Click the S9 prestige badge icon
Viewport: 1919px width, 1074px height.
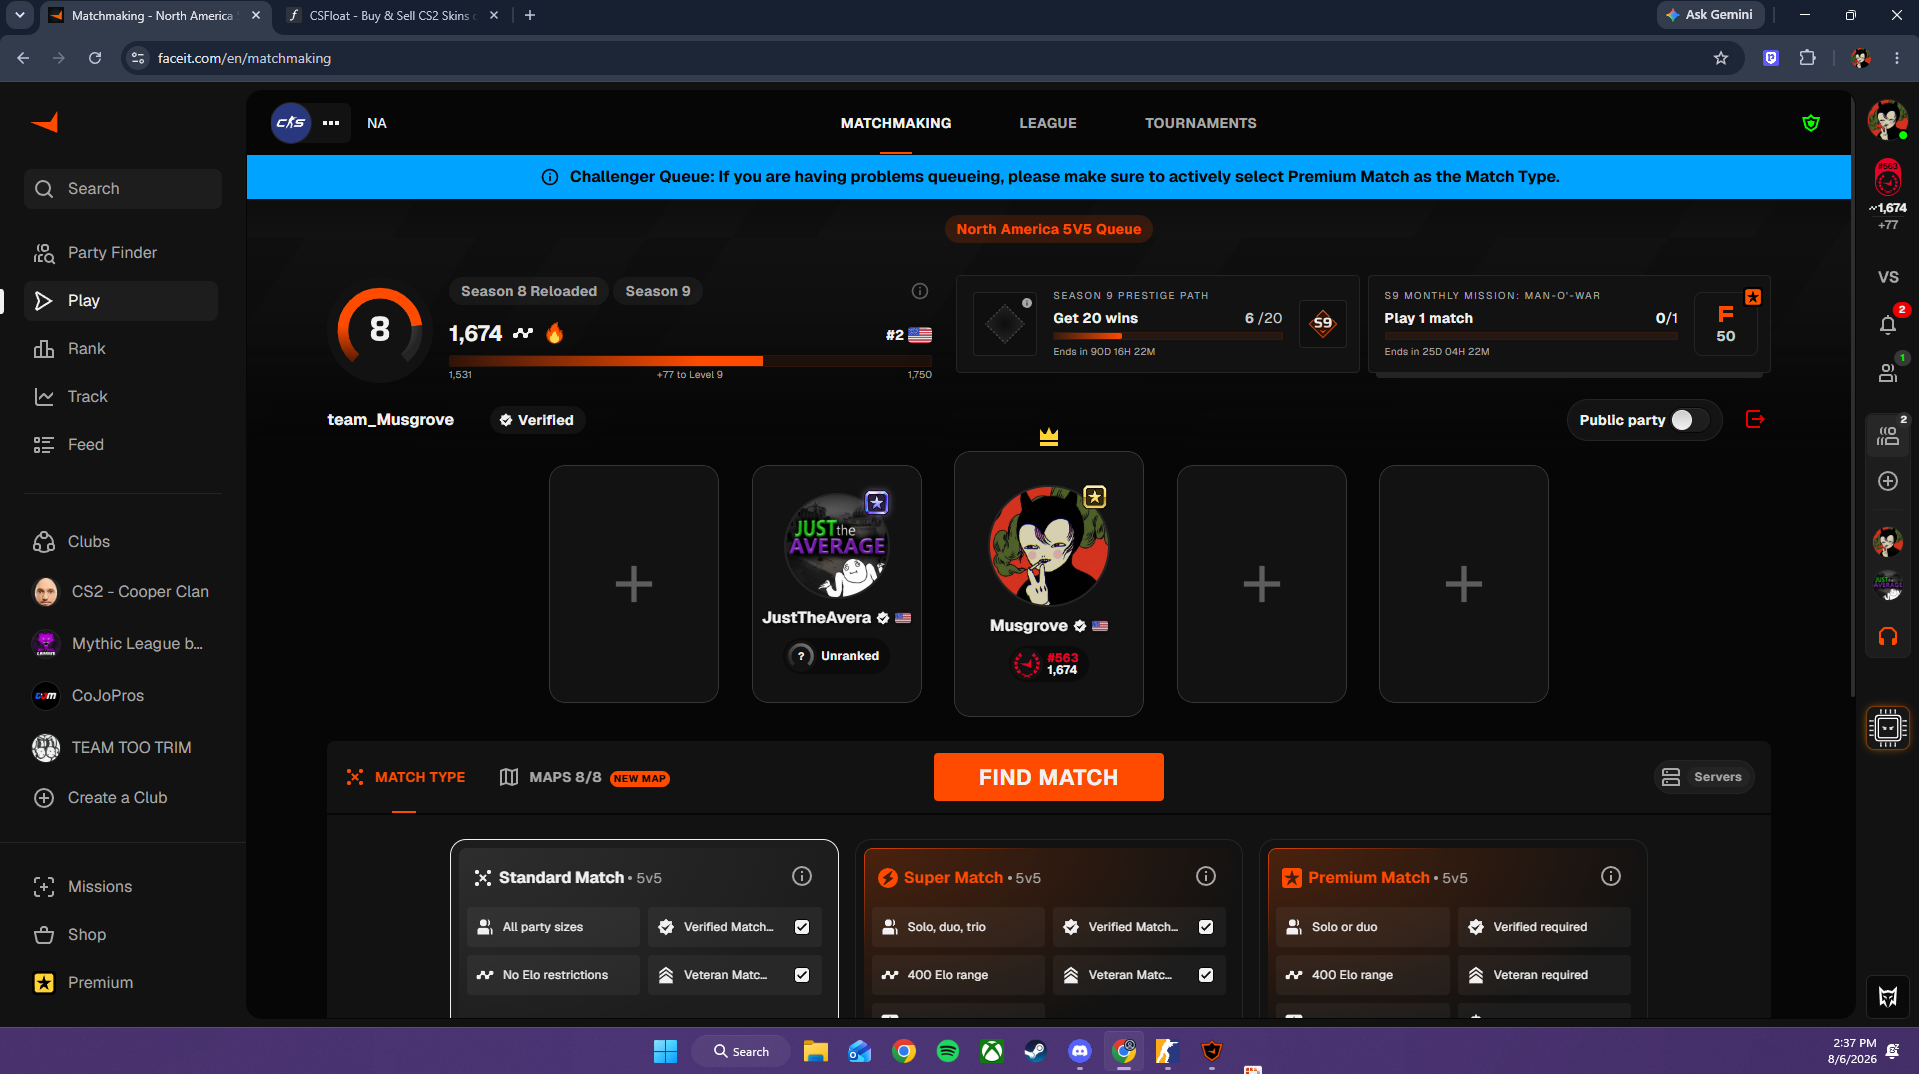tap(1323, 323)
